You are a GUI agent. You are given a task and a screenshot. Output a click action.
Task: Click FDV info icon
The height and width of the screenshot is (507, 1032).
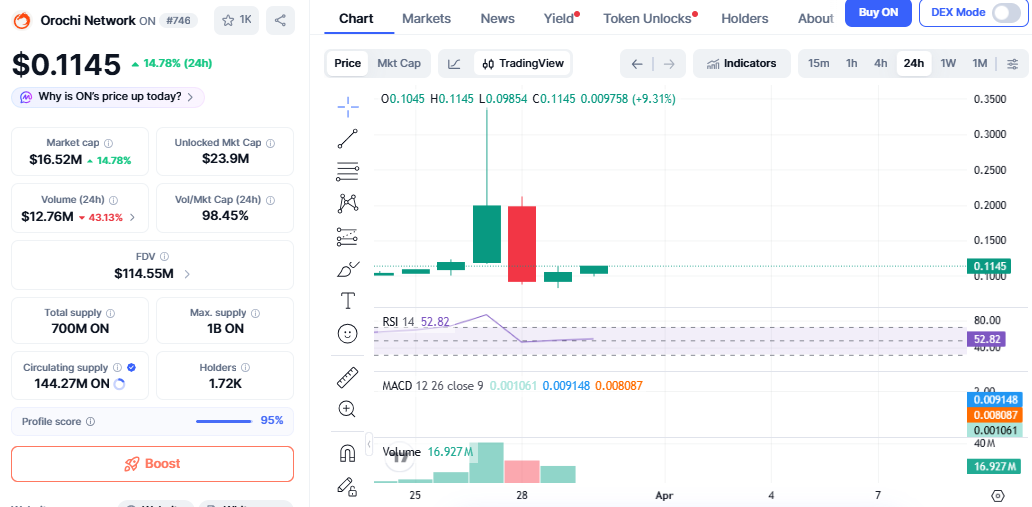click(x=165, y=257)
